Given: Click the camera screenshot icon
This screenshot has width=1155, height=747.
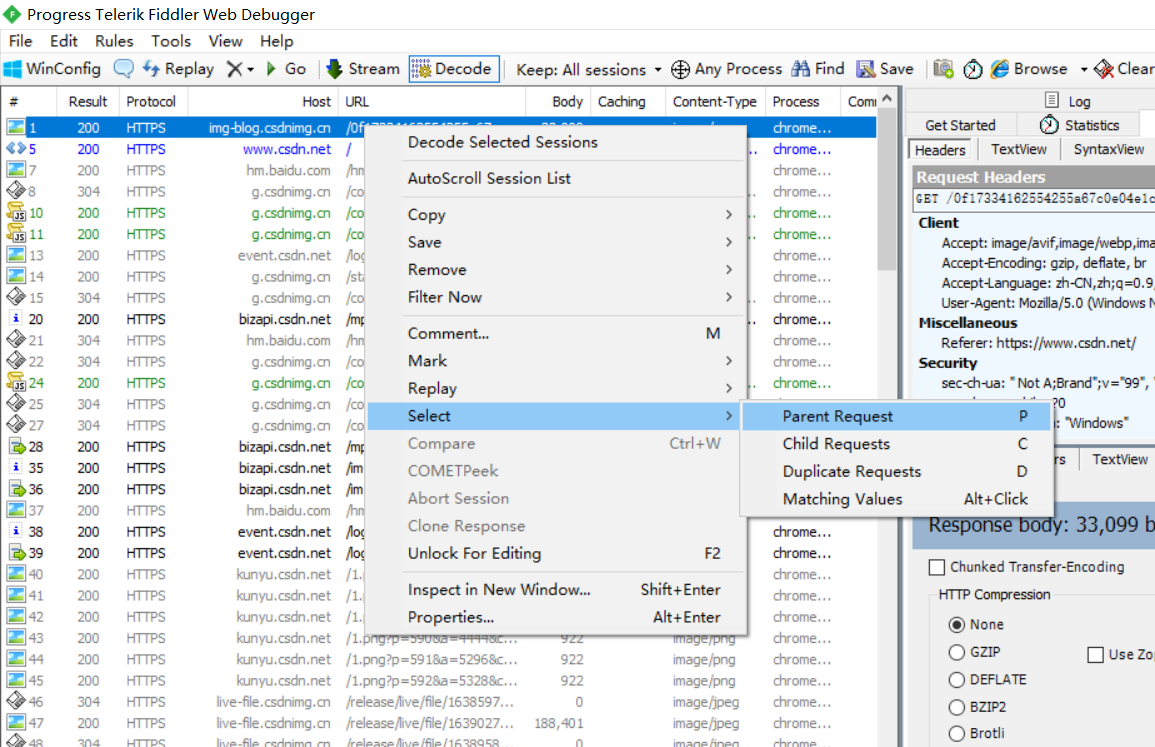Looking at the screenshot, I should pyautogui.click(x=944, y=69).
